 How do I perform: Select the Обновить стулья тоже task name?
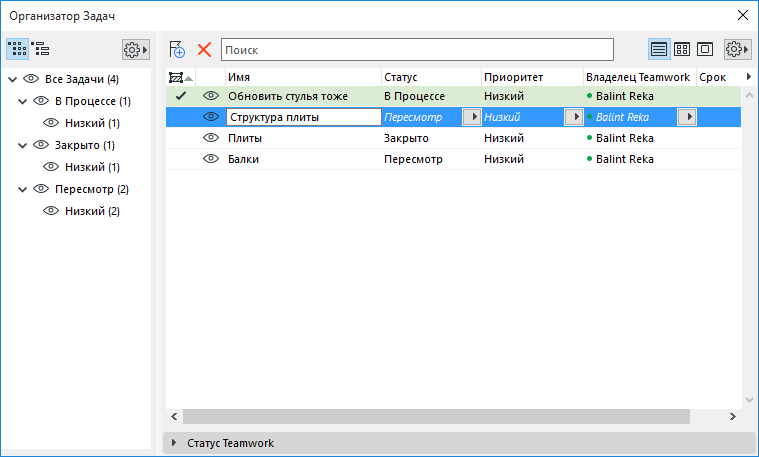[288, 96]
